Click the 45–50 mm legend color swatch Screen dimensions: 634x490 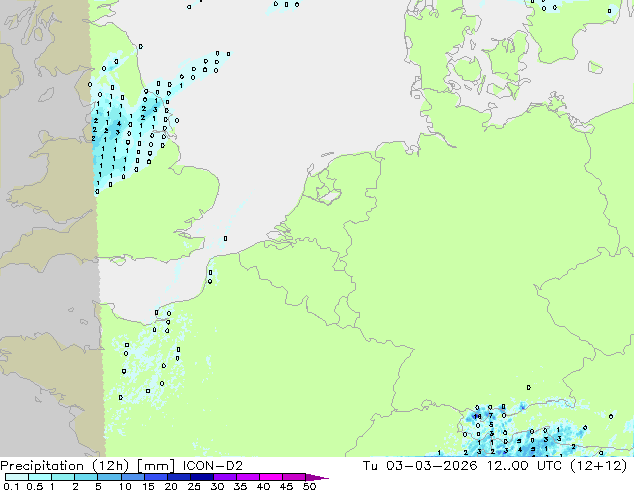point(294,477)
